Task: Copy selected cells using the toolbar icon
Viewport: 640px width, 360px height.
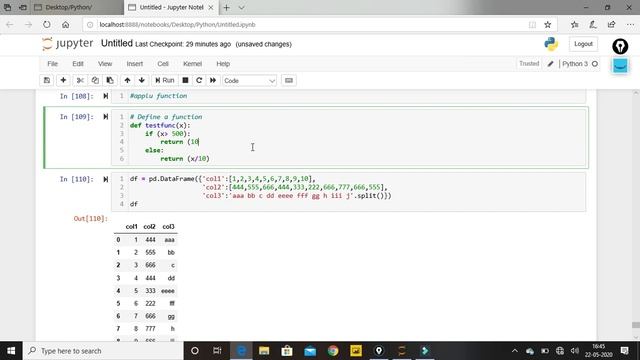Action: pyautogui.click(x=95, y=80)
